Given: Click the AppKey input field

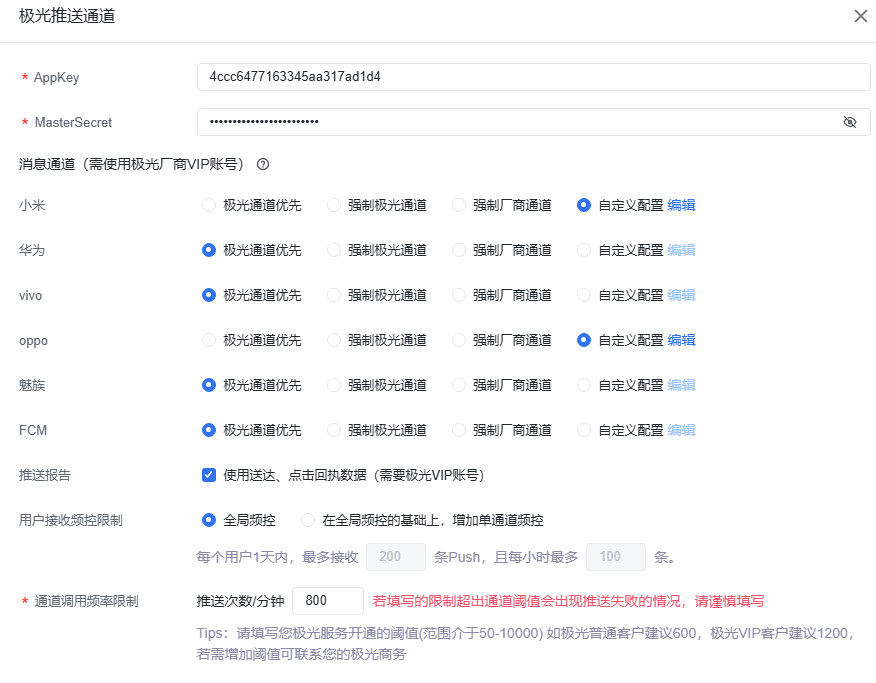Looking at the screenshot, I should [x=533, y=77].
